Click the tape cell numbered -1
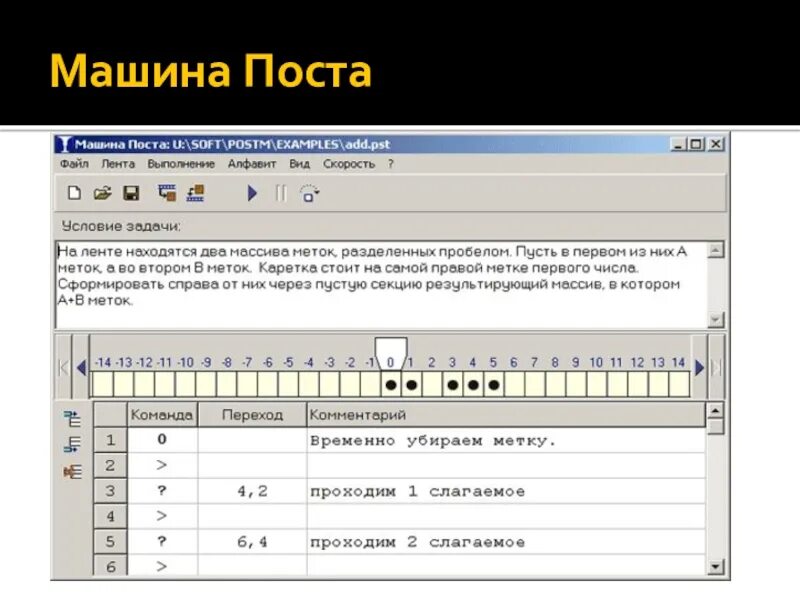 click(x=370, y=385)
